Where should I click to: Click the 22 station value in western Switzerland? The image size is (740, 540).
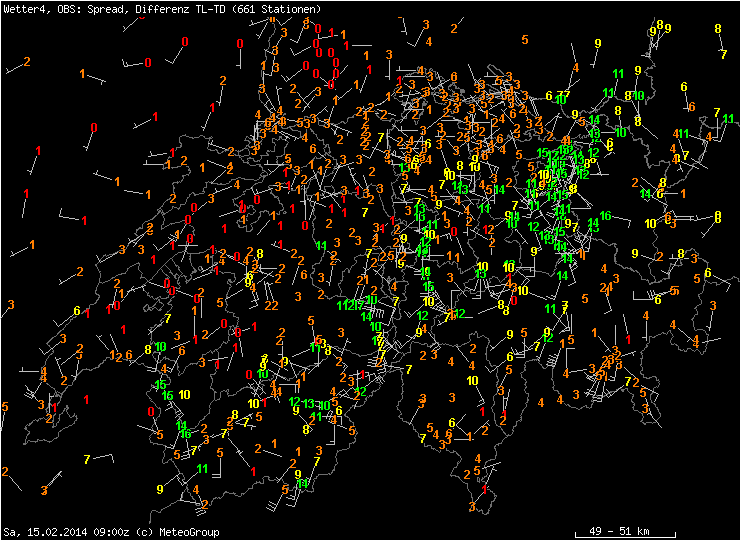coord(271,305)
